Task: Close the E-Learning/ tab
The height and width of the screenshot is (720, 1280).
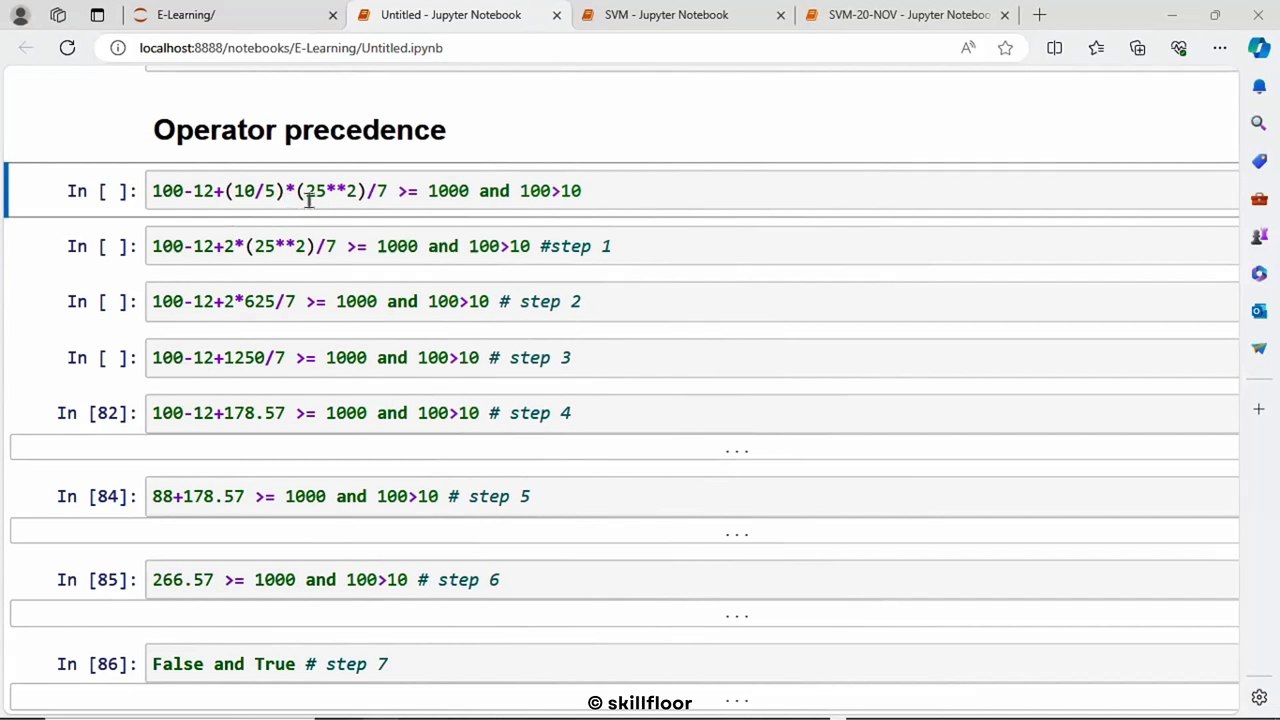Action: point(333,15)
